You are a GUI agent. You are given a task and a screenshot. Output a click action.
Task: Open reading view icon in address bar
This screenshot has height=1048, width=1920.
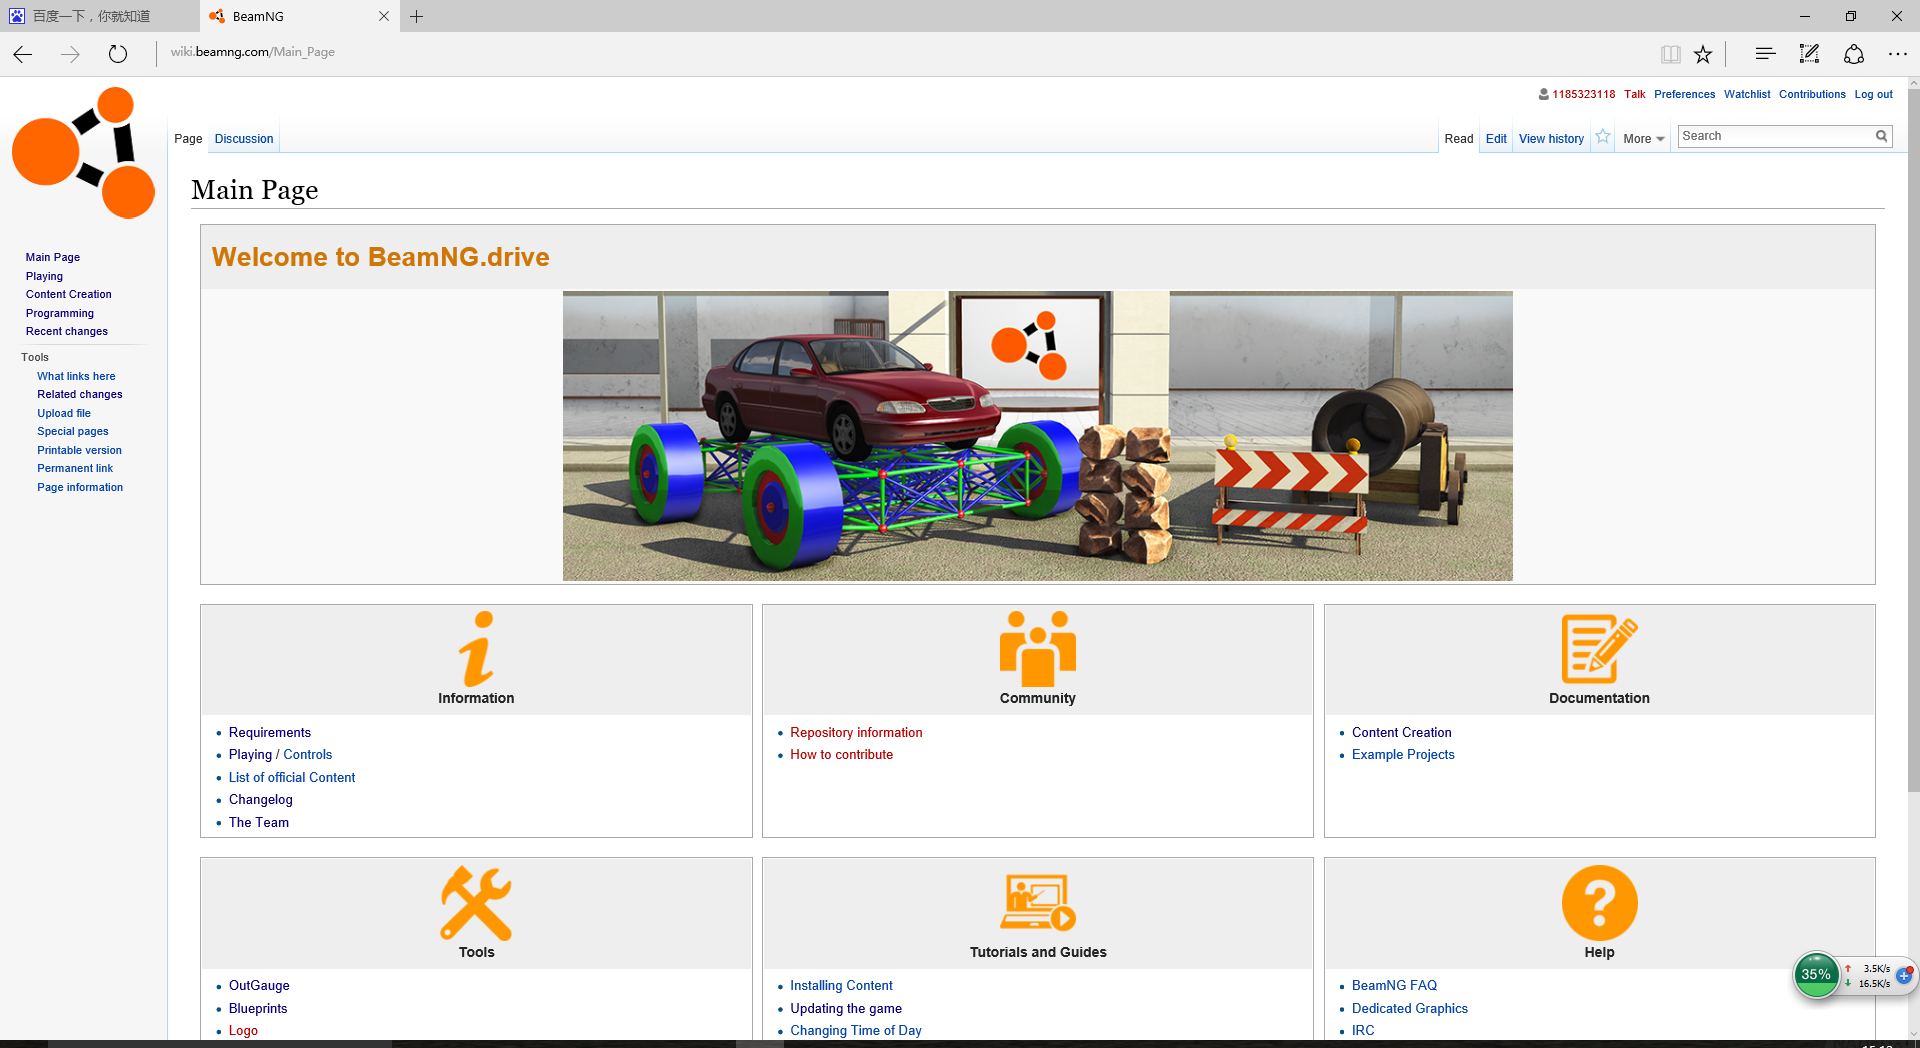point(1670,54)
